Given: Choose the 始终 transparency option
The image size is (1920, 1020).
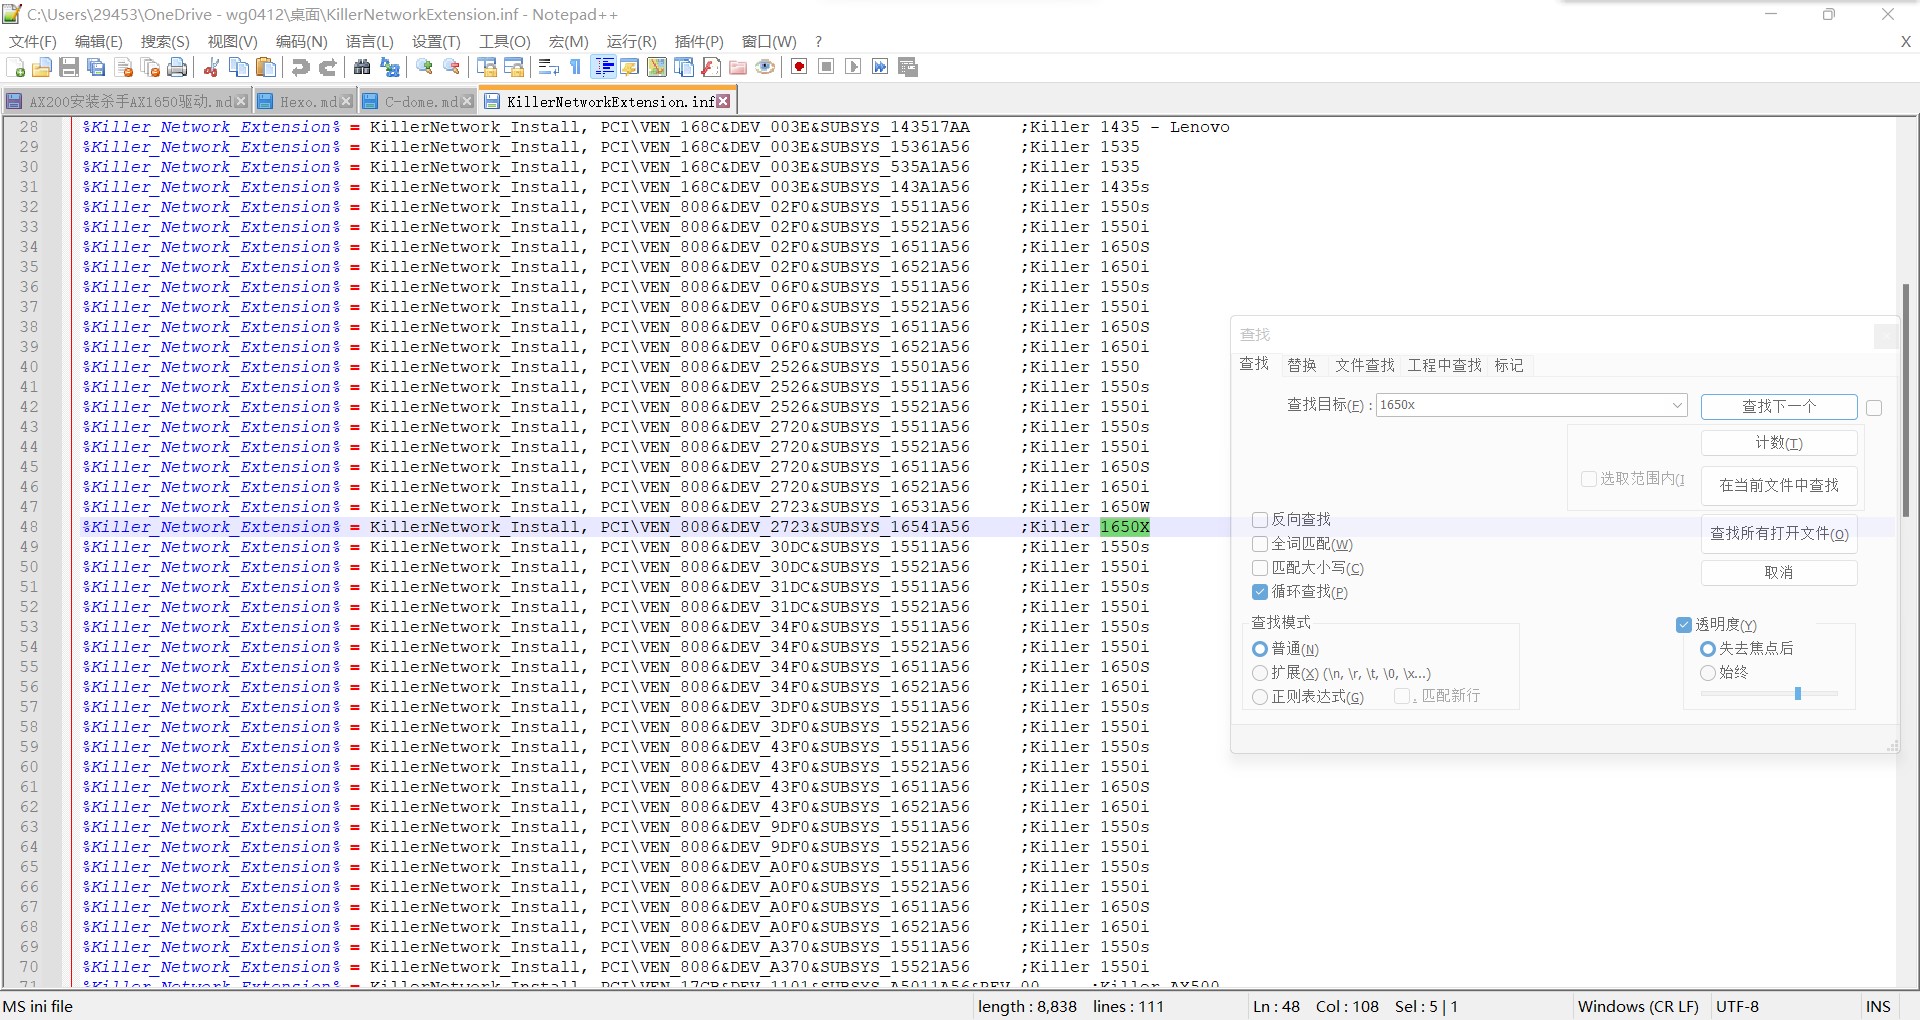Looking at the screenshot, I should (1708, 672).
